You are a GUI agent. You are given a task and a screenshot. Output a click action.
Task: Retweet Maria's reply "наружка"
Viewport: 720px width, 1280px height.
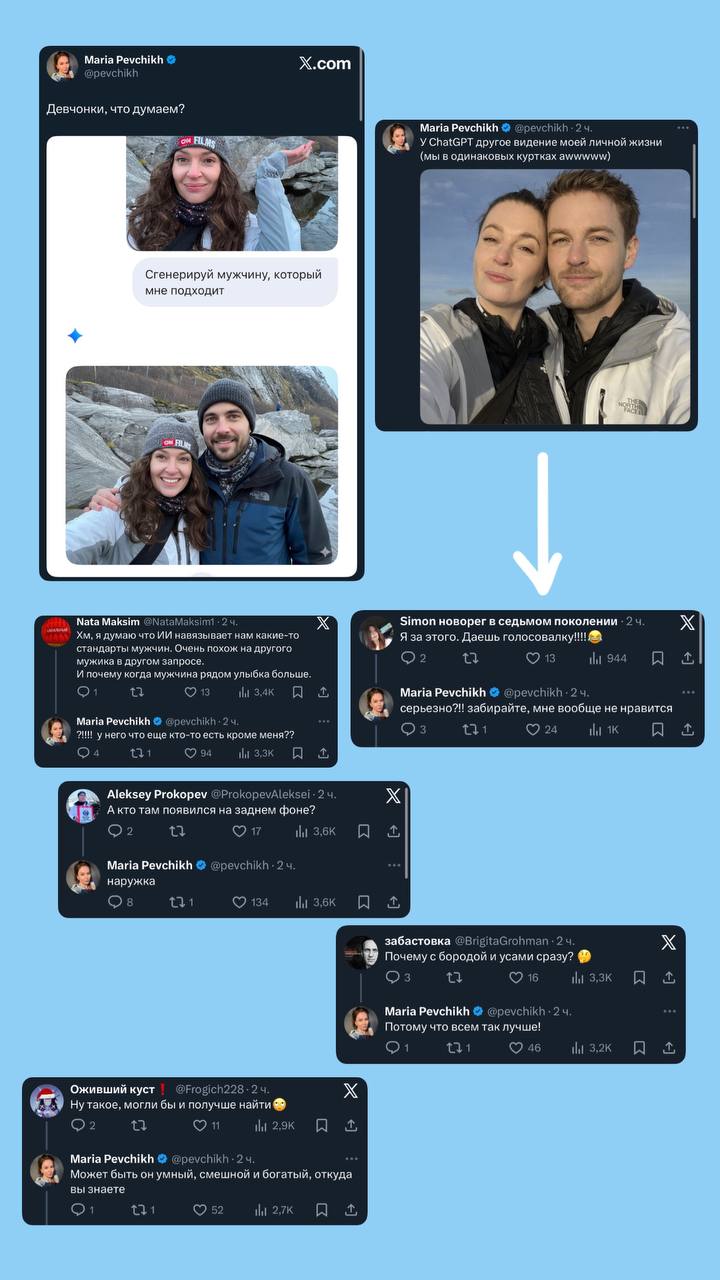(x=176, y=902)
